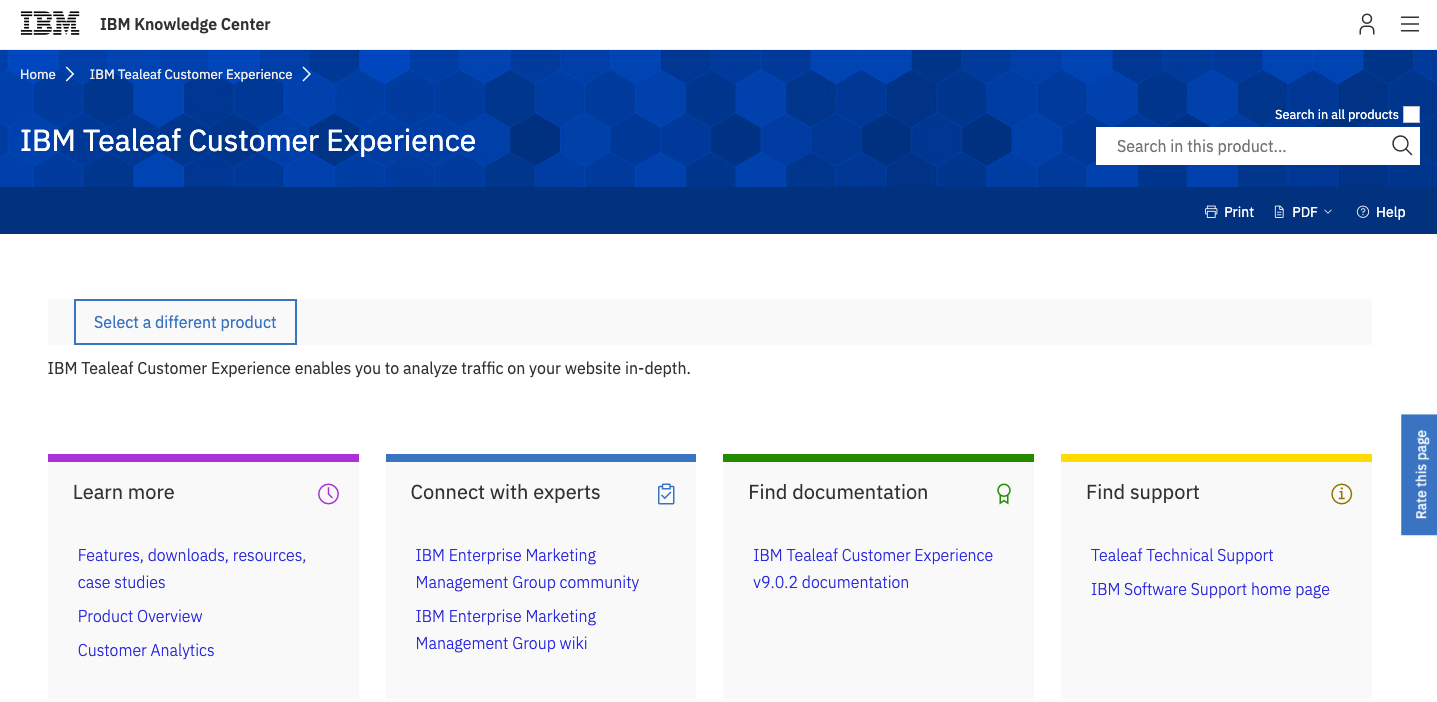Enable the Search in all products checkbox
1437x702 pixels.
coord(1410,114)
